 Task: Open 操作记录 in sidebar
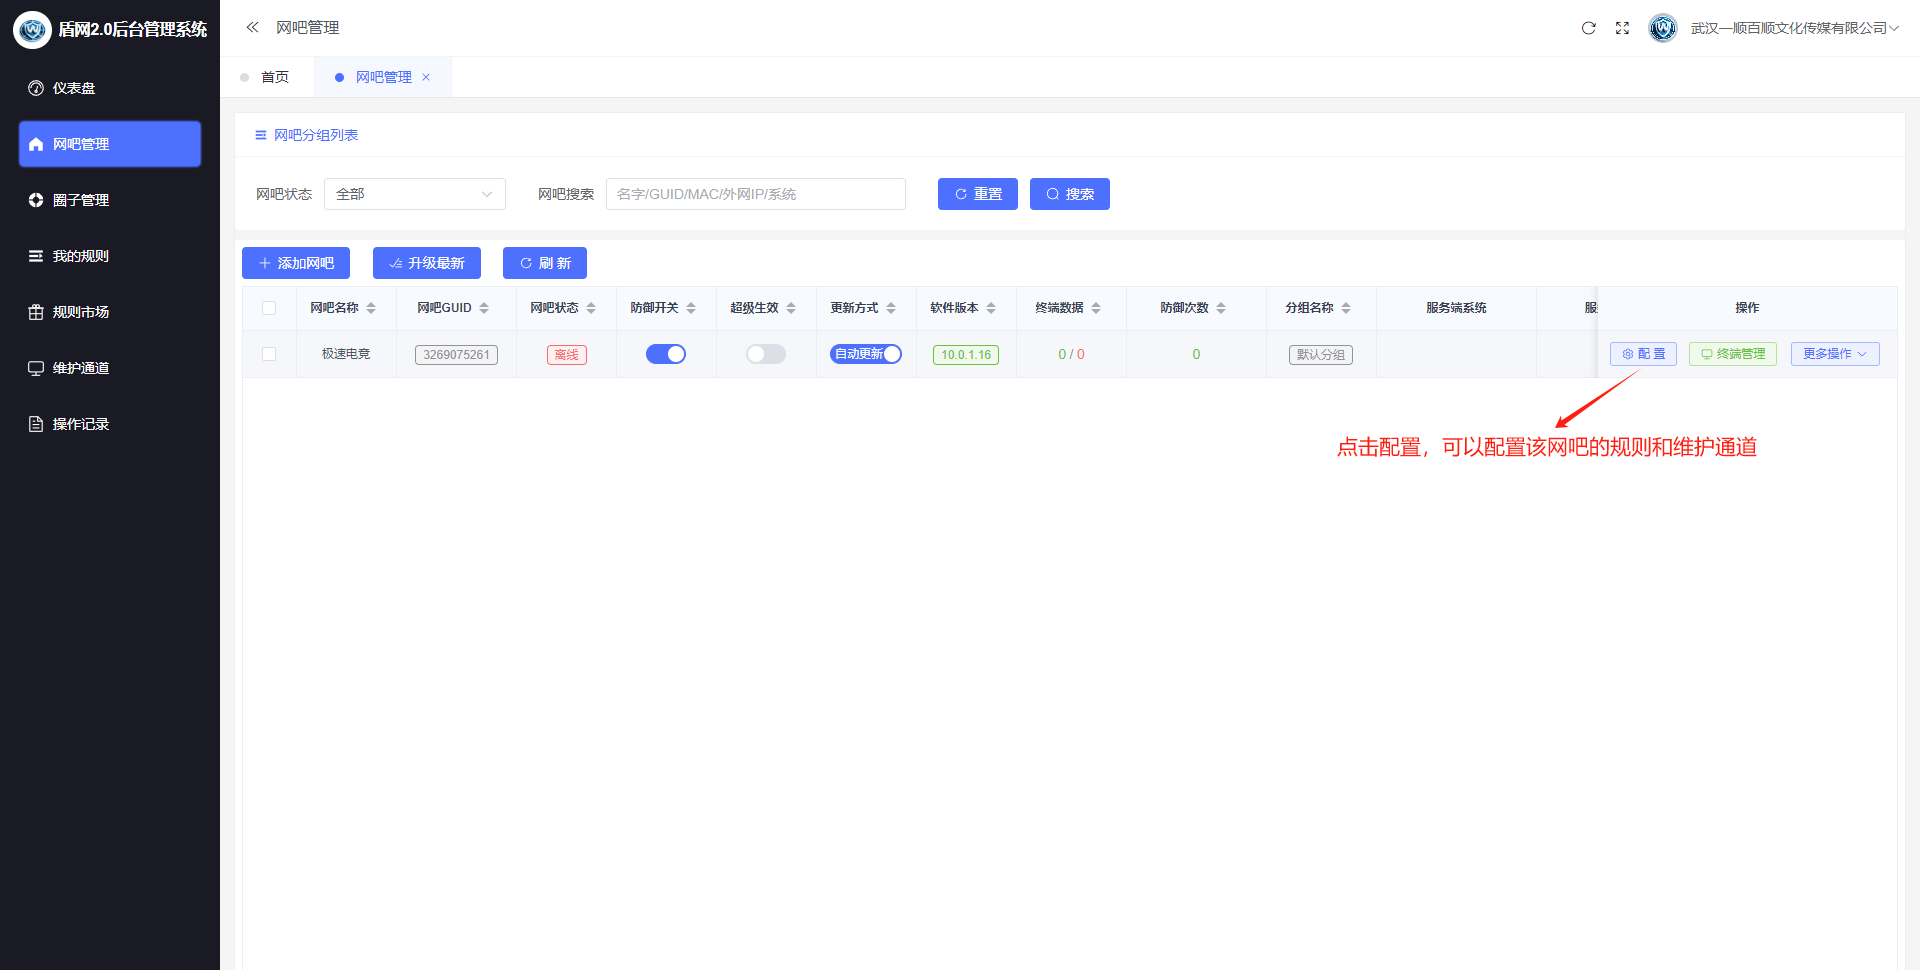coord(80,424)
